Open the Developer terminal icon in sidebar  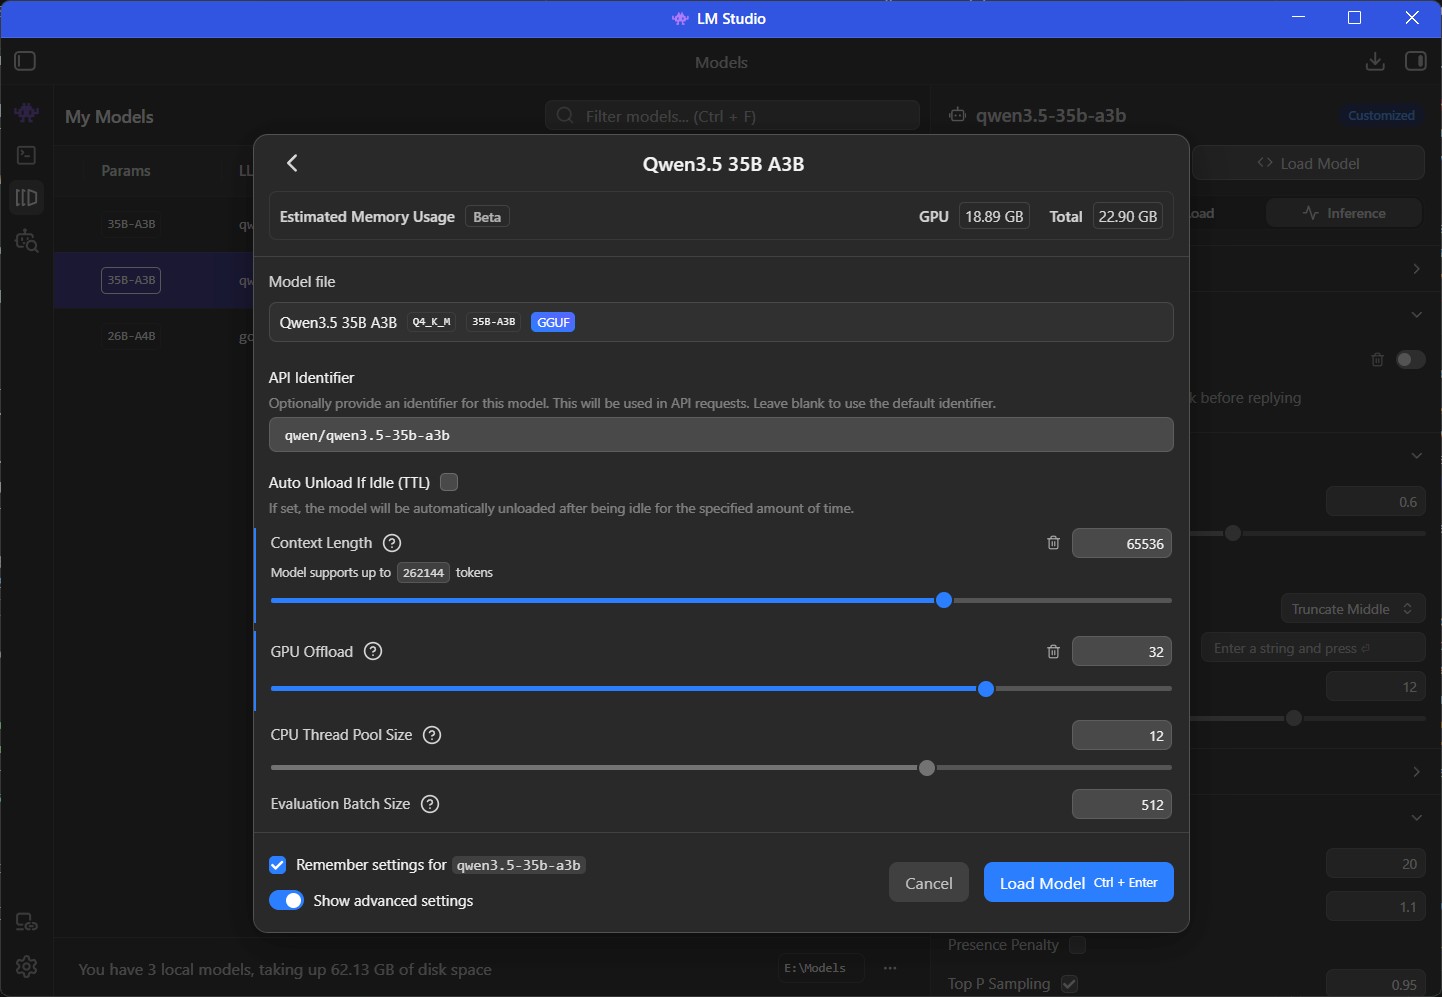(x=27, y=155)
